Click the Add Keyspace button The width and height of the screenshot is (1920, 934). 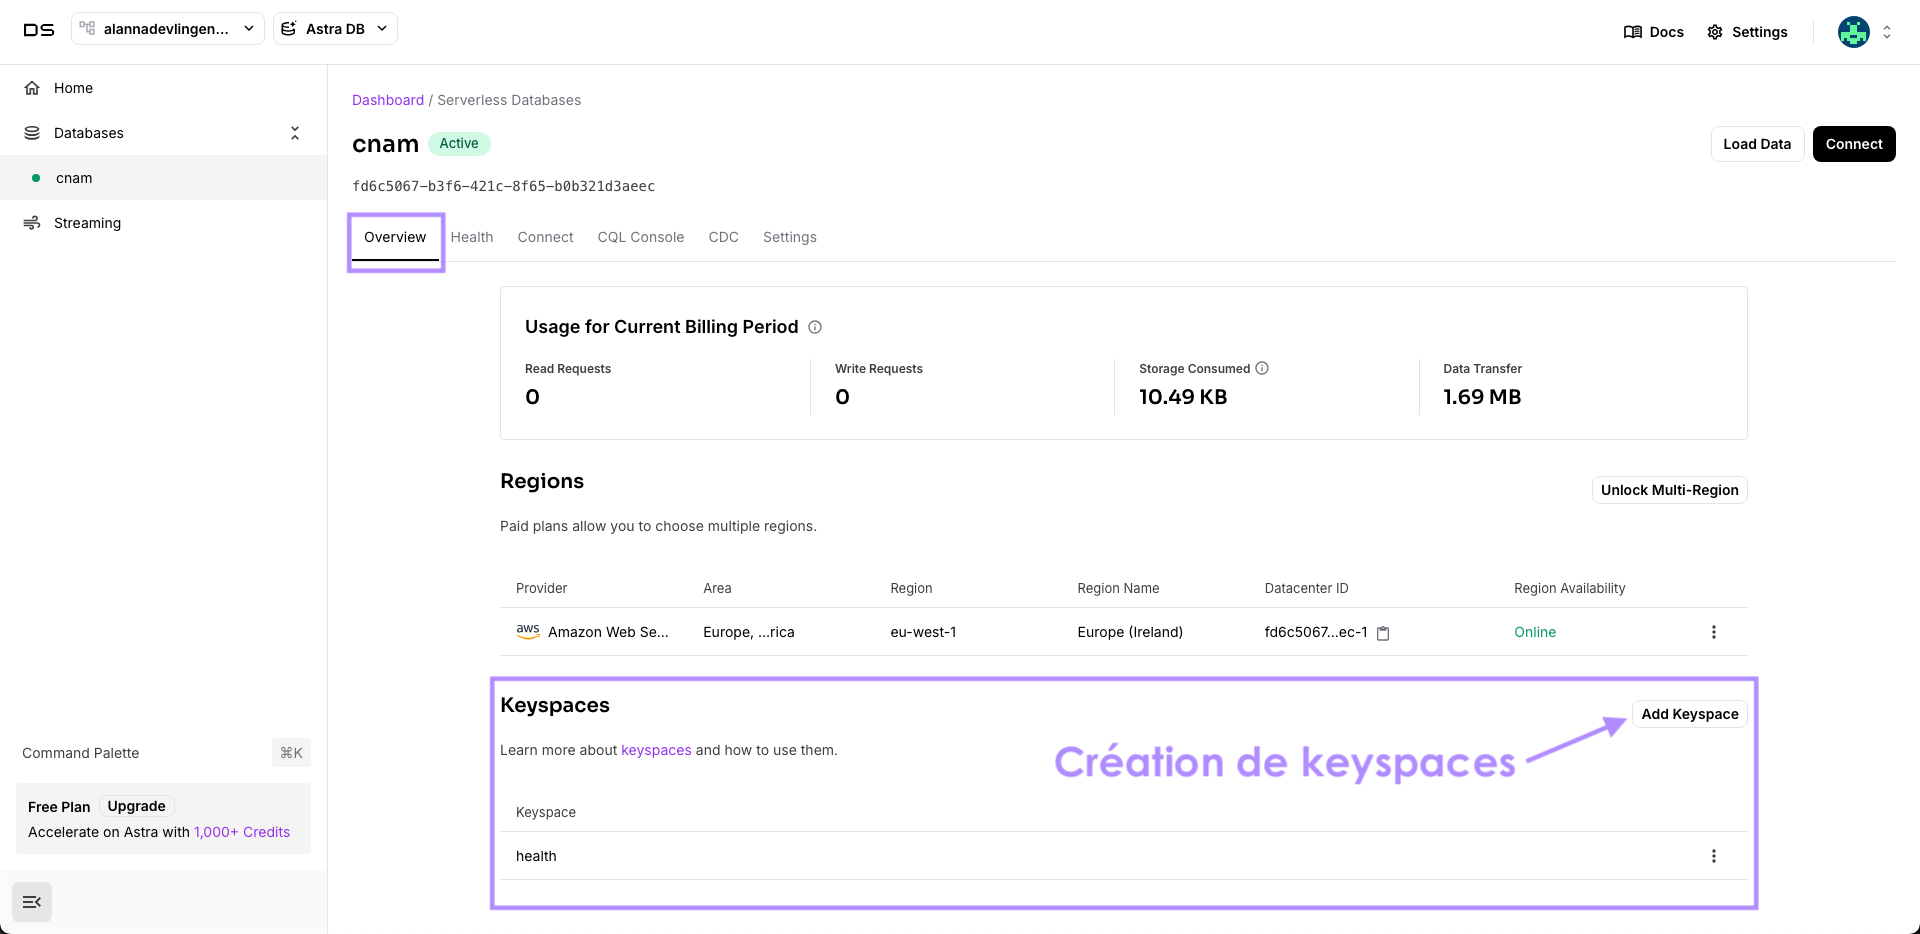coord(1690,714)
